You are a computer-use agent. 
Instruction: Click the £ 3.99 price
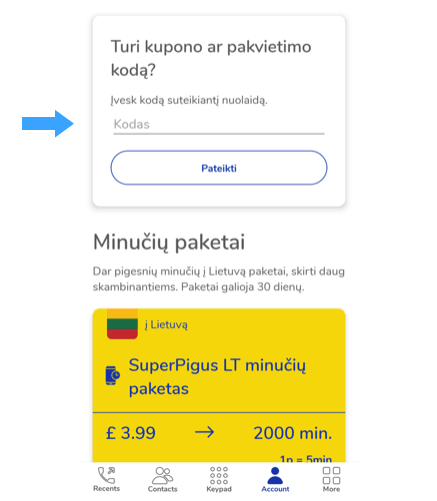(131, 433)
